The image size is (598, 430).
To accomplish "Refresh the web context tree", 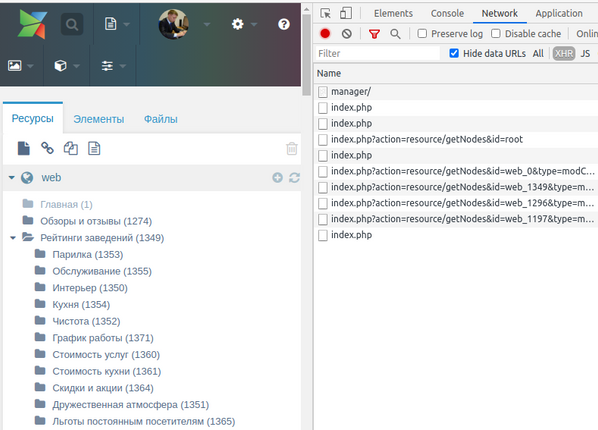I will click(294, 177).
